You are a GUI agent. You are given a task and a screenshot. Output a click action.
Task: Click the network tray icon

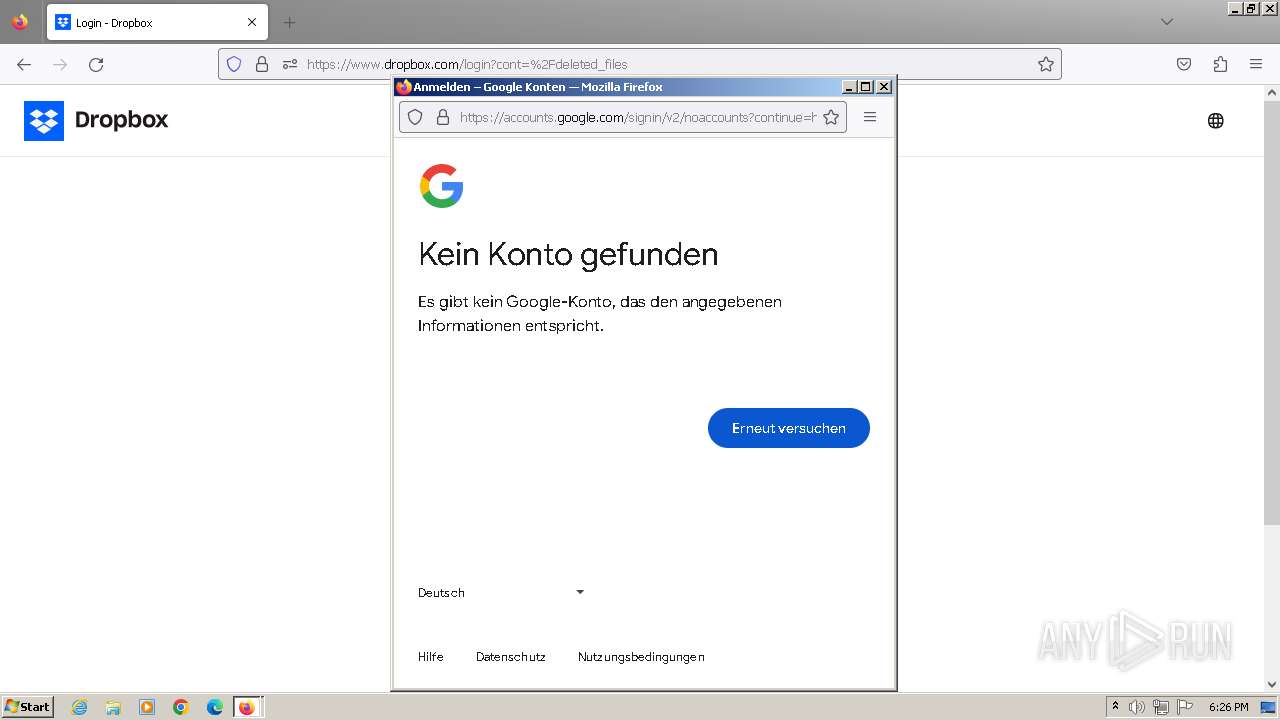click(x=1161, y=707)
